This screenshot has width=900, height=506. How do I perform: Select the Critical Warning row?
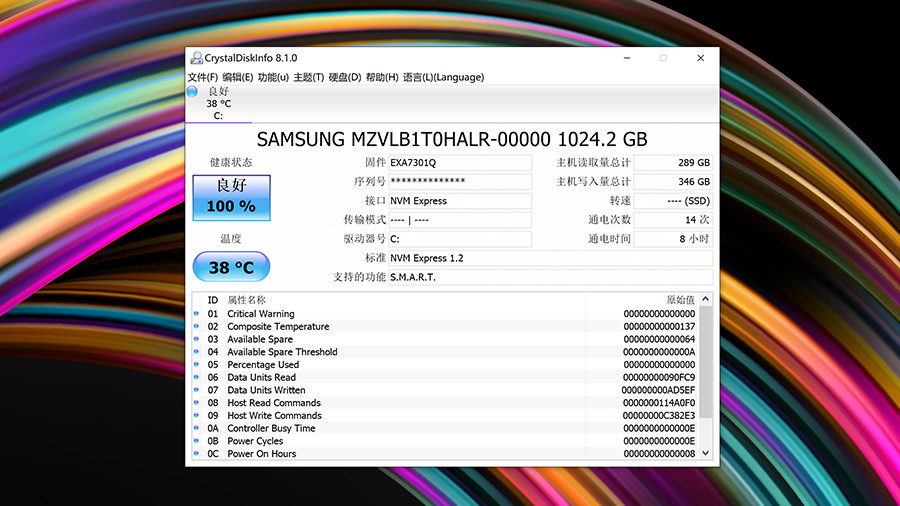point(445,314)
